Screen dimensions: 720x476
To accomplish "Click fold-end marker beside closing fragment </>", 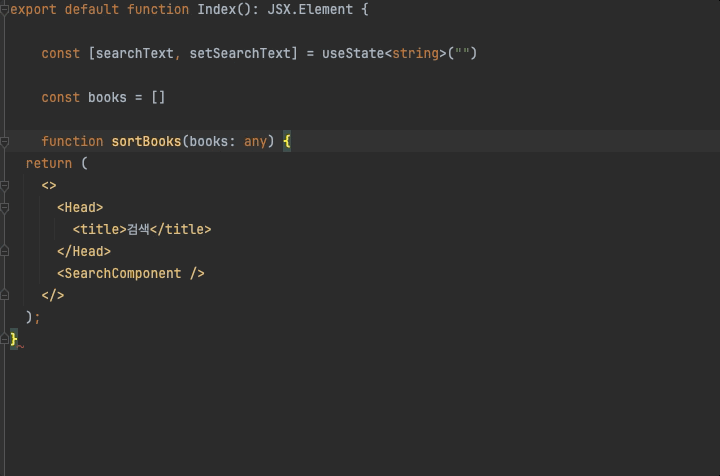I will (5, 295).
